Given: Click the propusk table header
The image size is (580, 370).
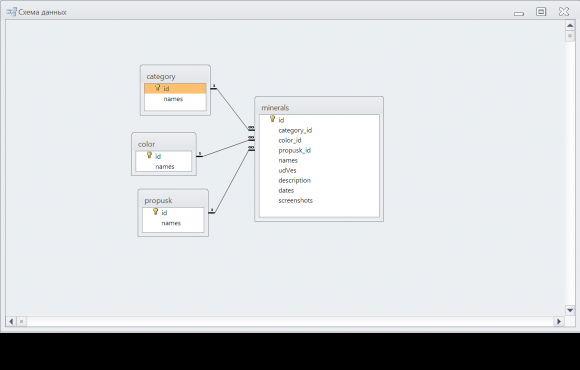Looking at the screenshot, I should tap(173, 200).
